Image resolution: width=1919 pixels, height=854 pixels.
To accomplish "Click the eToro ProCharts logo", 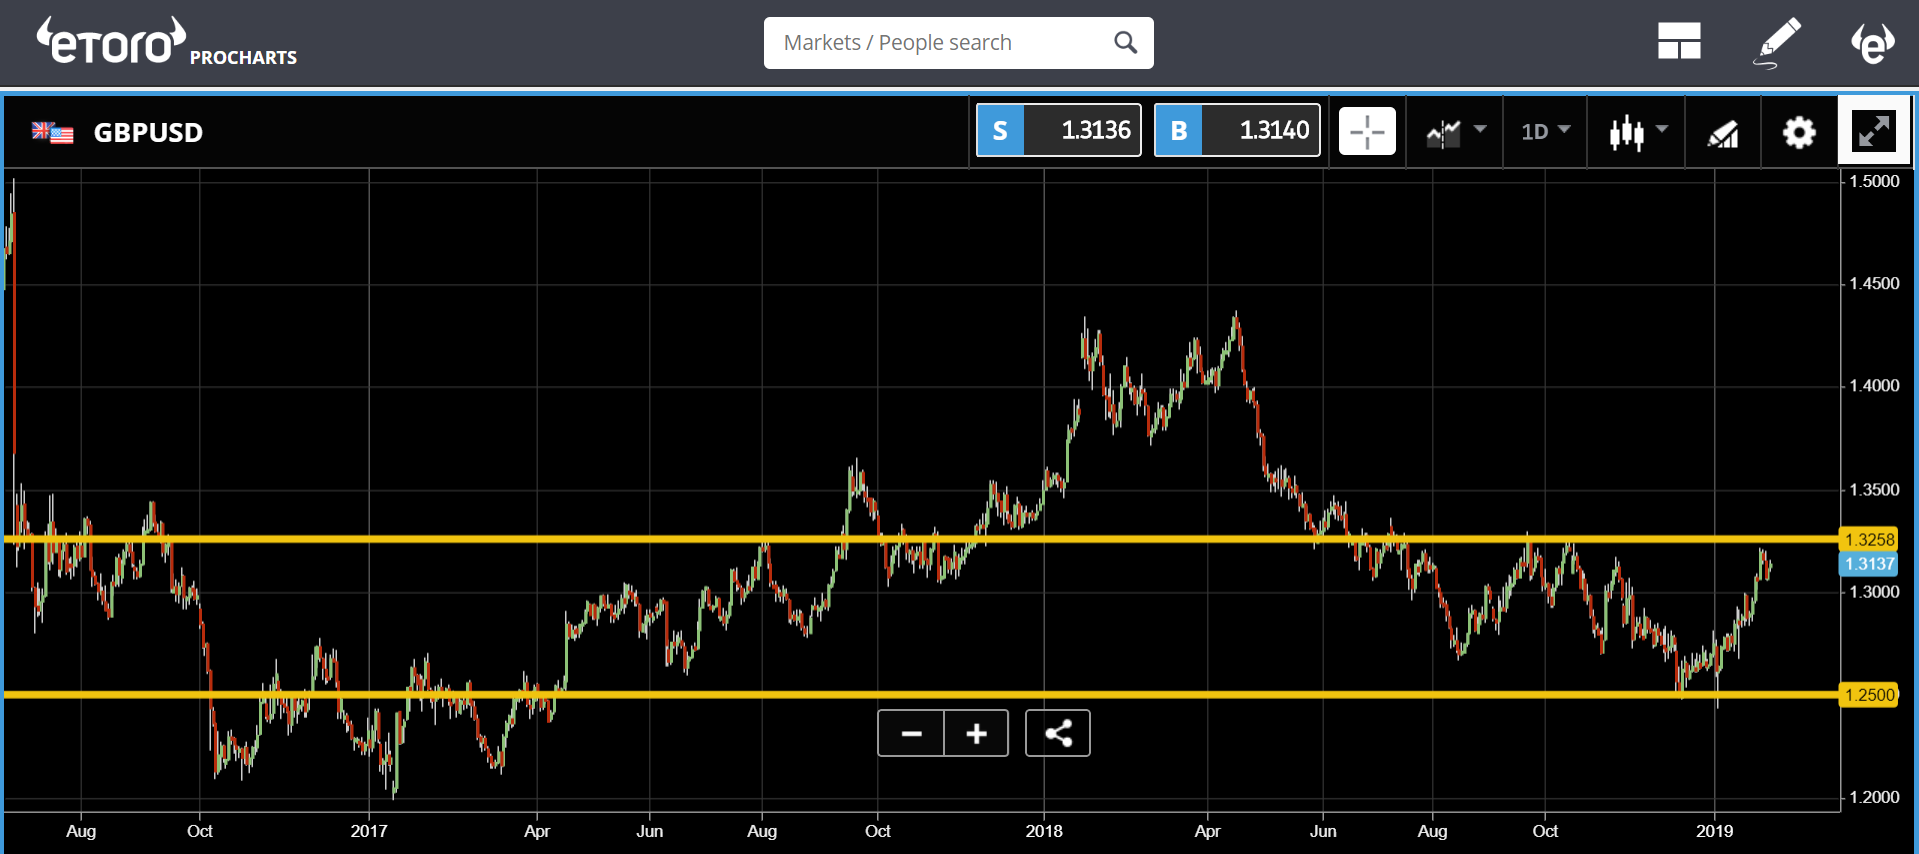I will [x=166, y=43].
